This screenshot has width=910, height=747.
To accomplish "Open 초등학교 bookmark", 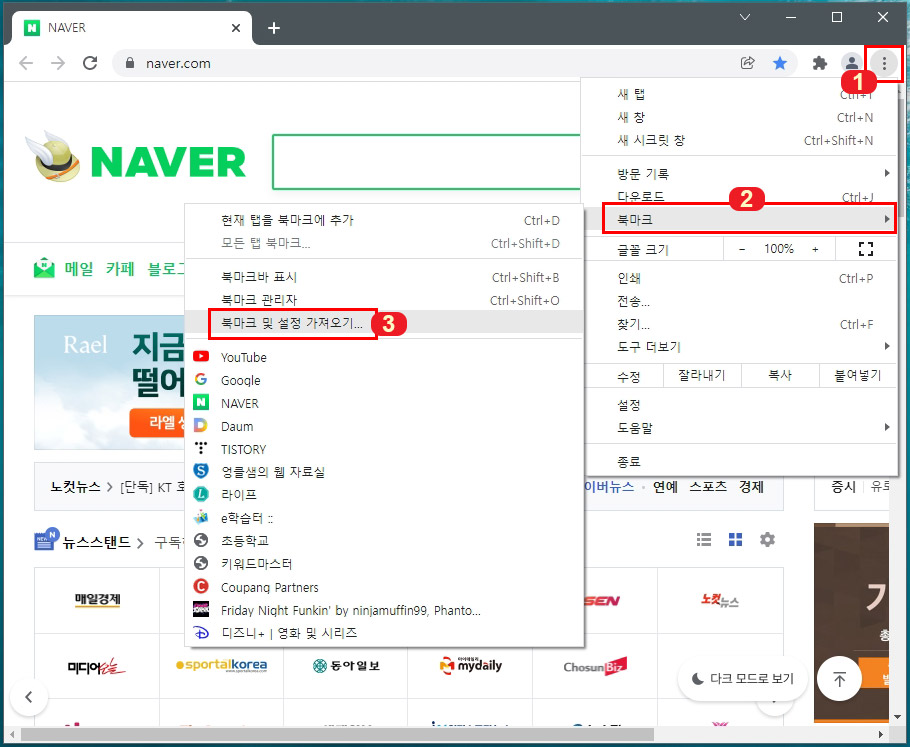I will [x=383, y=540].
